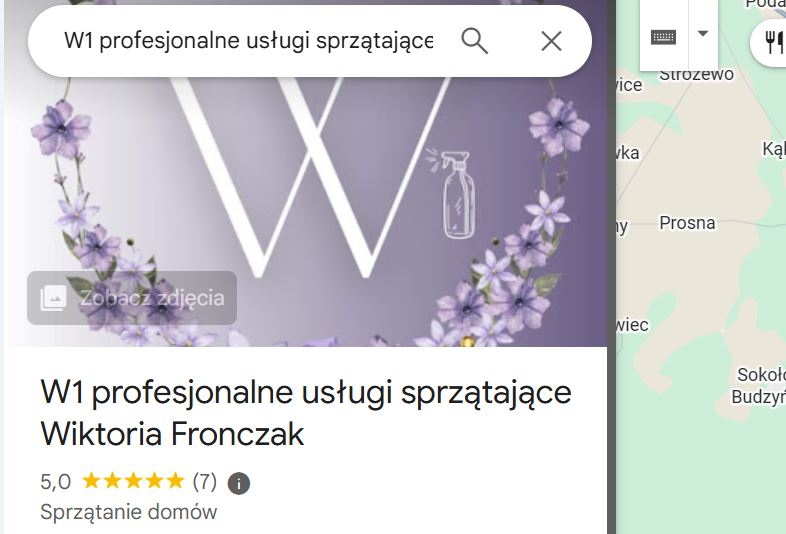This screenshot has height=534, width=786.
Task: Click the 5,0 rating score
Action: (56, 482)
